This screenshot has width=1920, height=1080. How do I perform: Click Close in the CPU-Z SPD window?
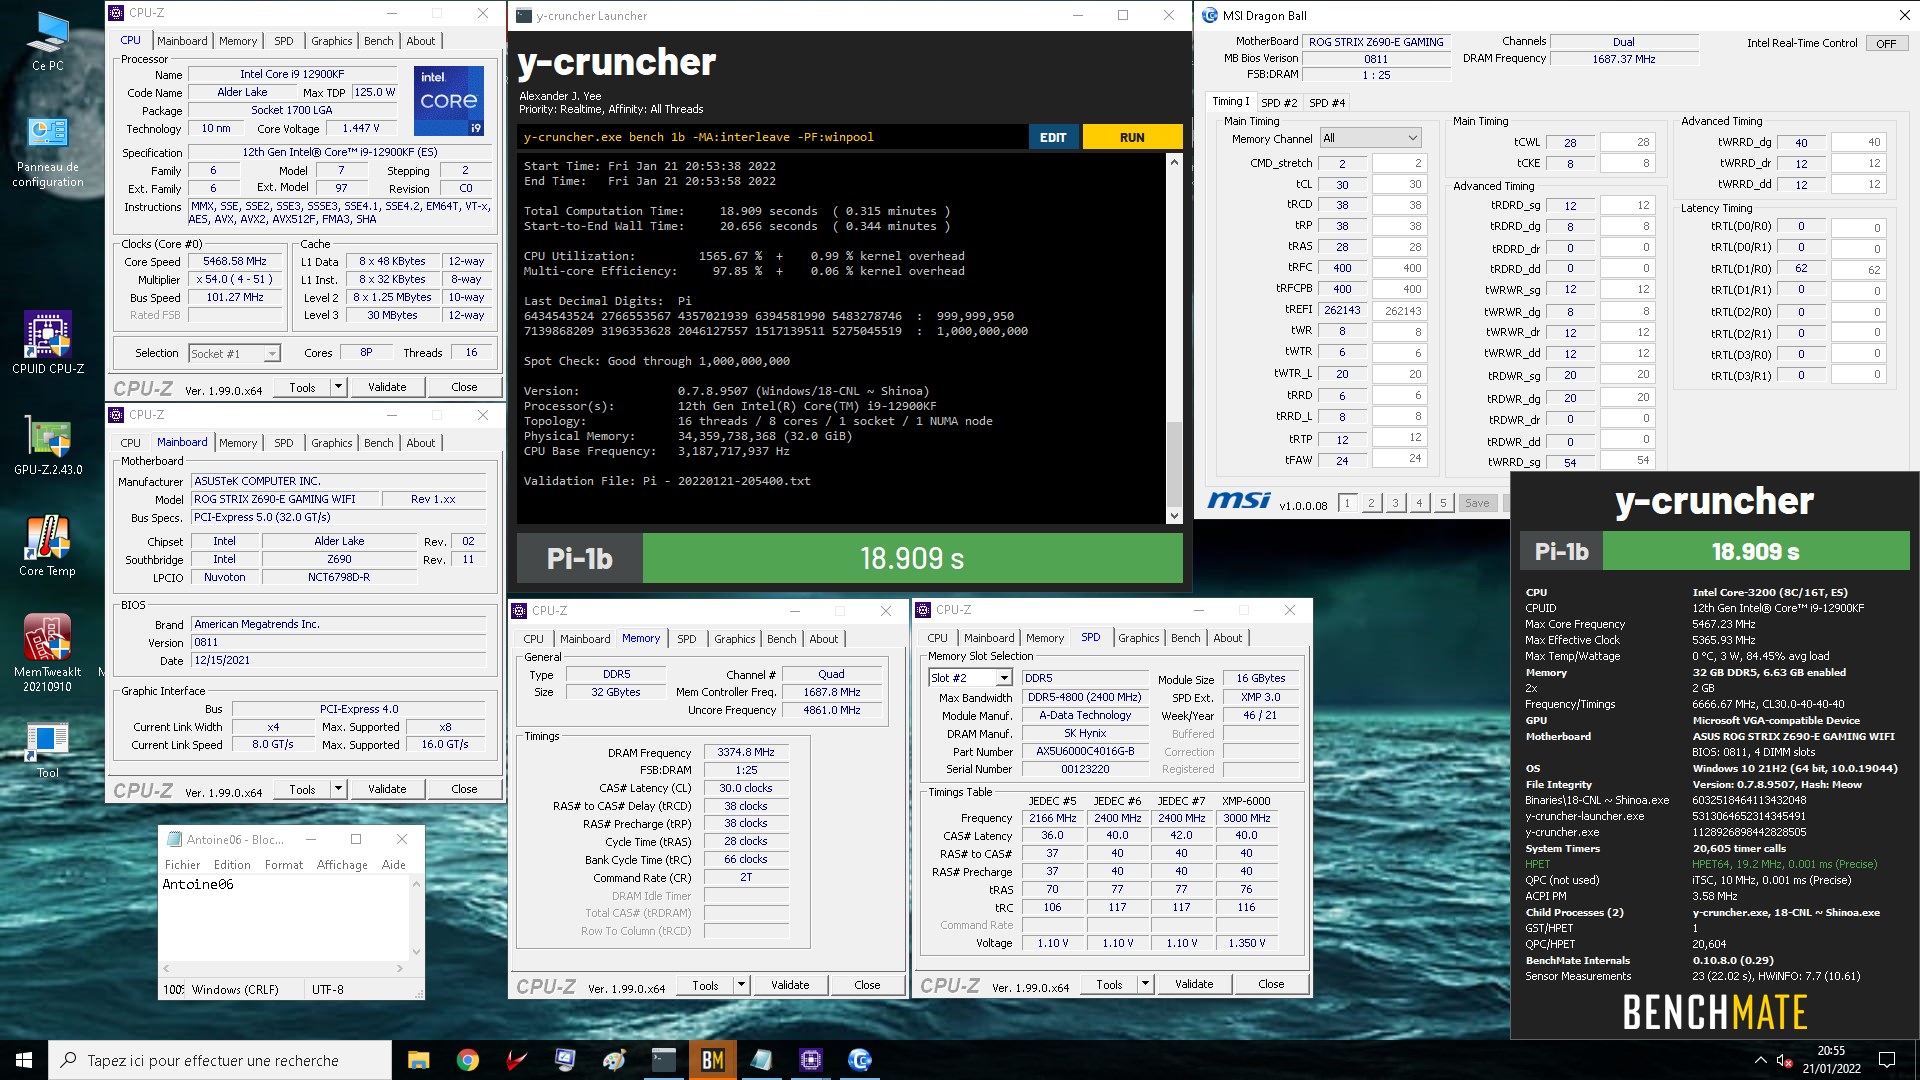pyautogui.click(x=1271, y=984)
